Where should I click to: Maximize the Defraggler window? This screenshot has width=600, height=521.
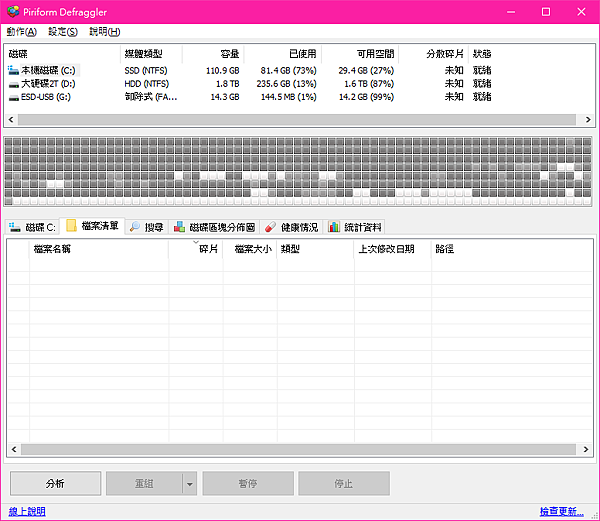[546, 12]
